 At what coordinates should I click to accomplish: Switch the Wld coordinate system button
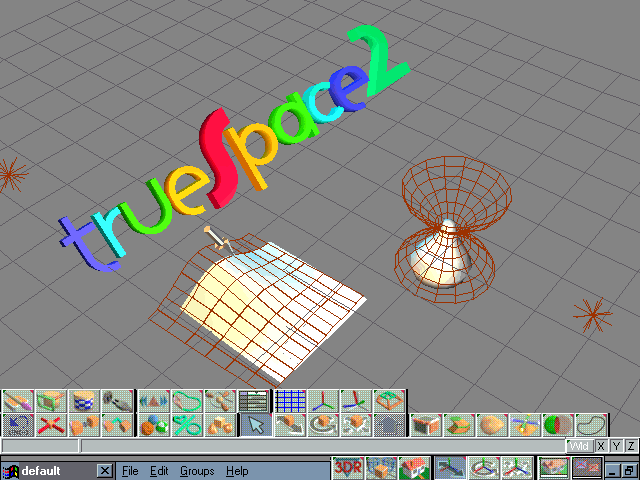pos(580,445)
